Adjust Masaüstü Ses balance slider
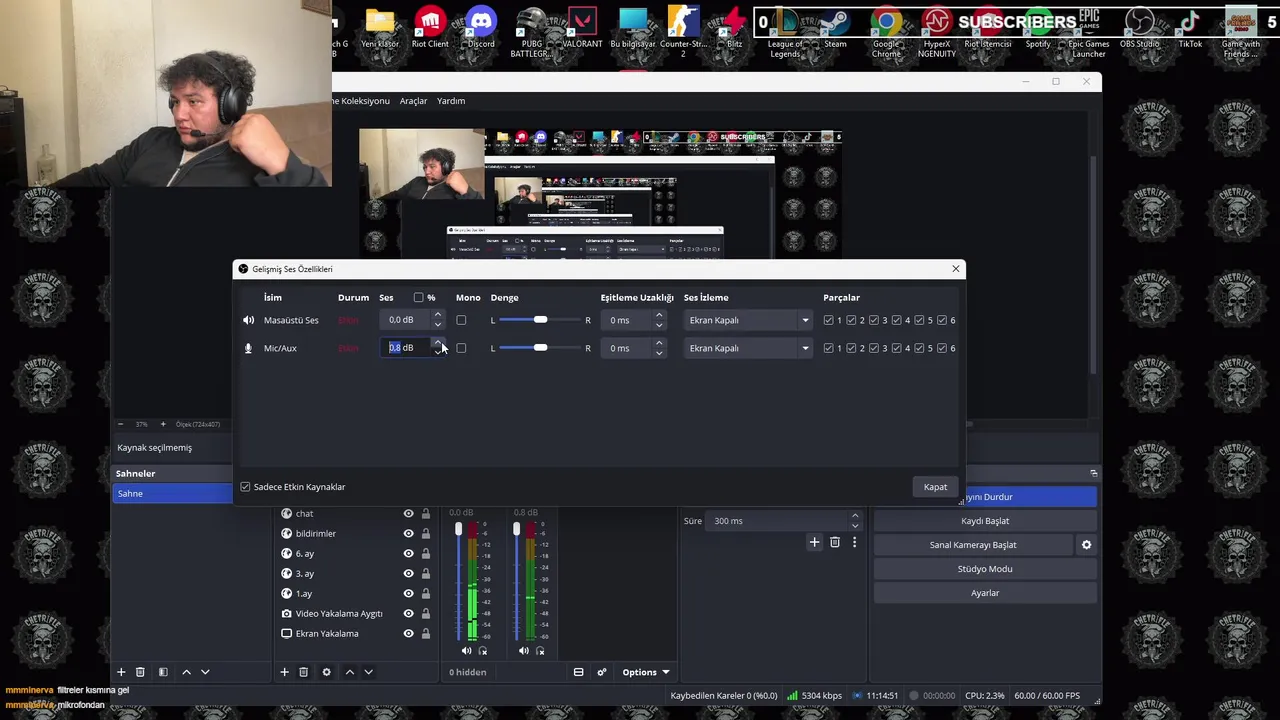 540,320
